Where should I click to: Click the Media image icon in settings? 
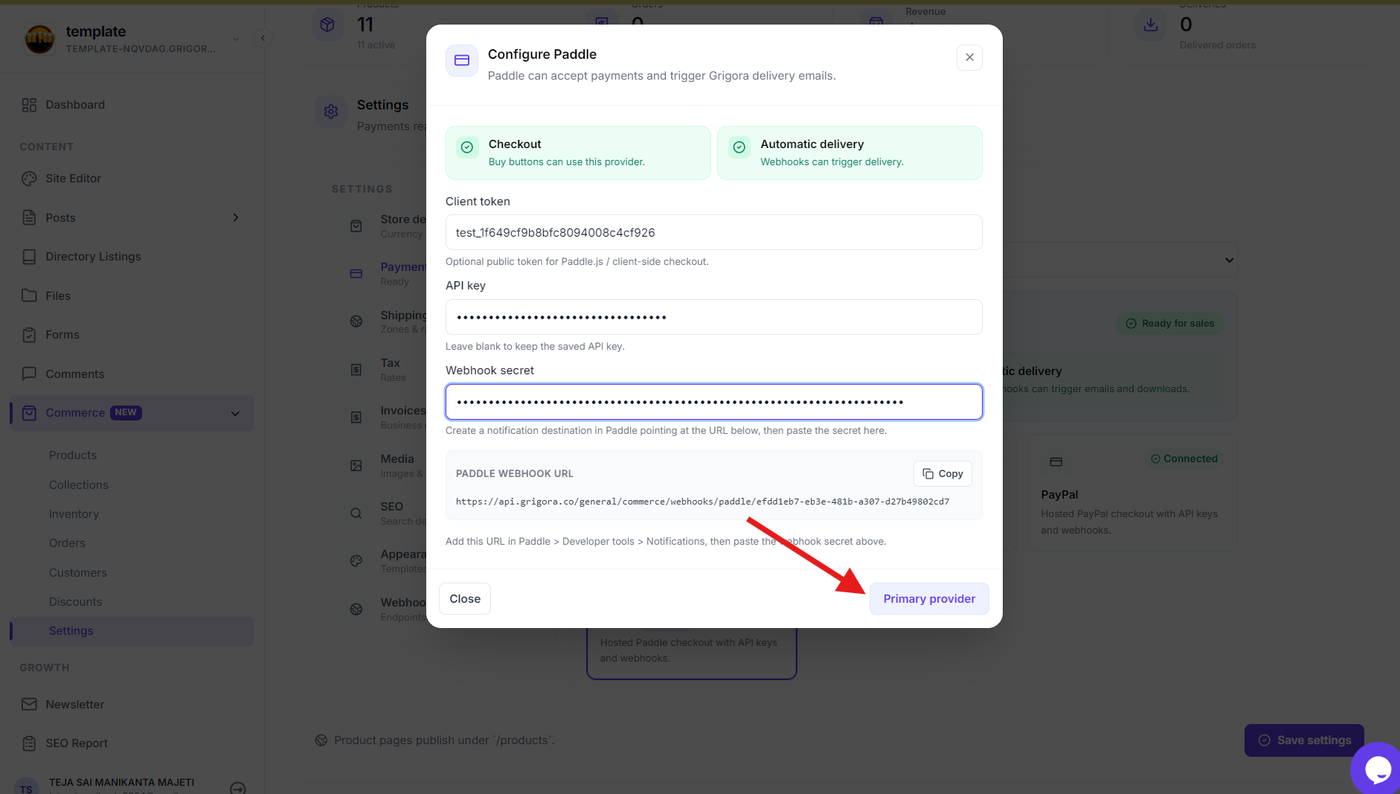[356, 465]
